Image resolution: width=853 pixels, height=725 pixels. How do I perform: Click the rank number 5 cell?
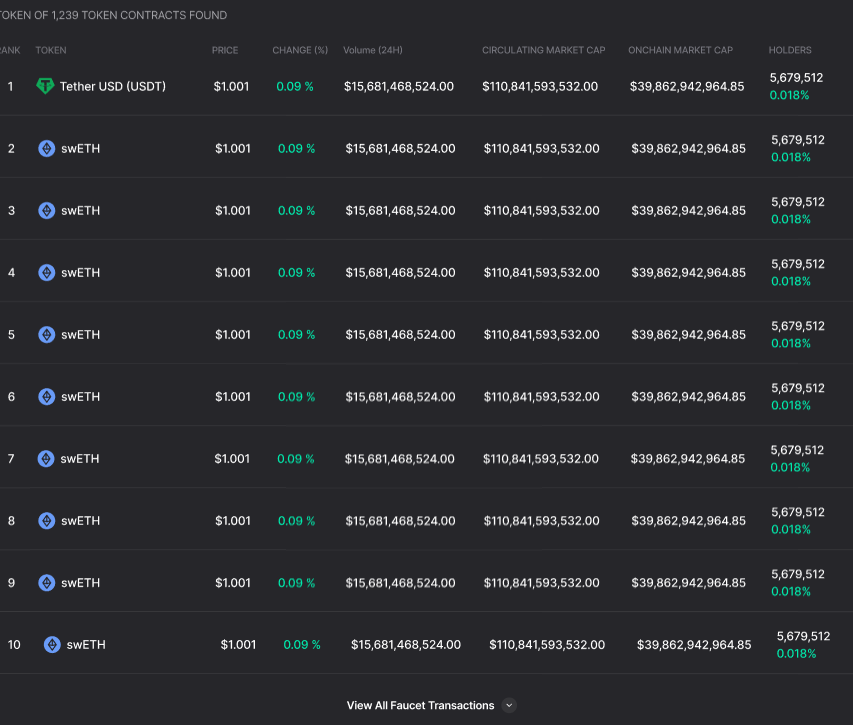[11, 334]
